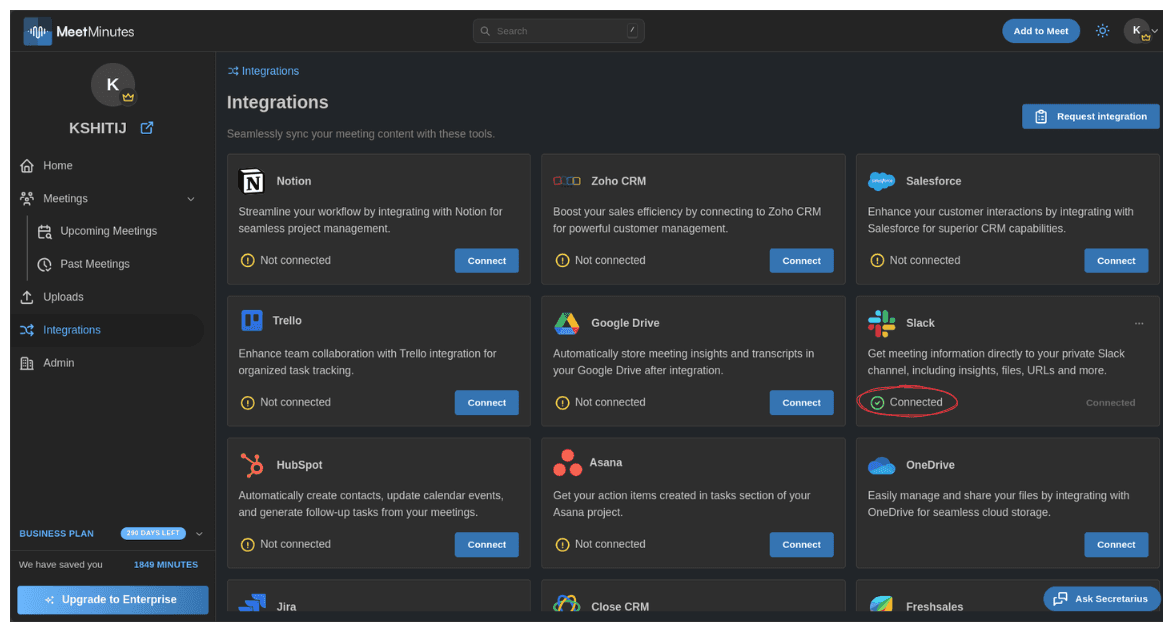Screen dimensions: 1172x632
Task: Open the Meetings sidebar item
Action: [x=65, y=198]
